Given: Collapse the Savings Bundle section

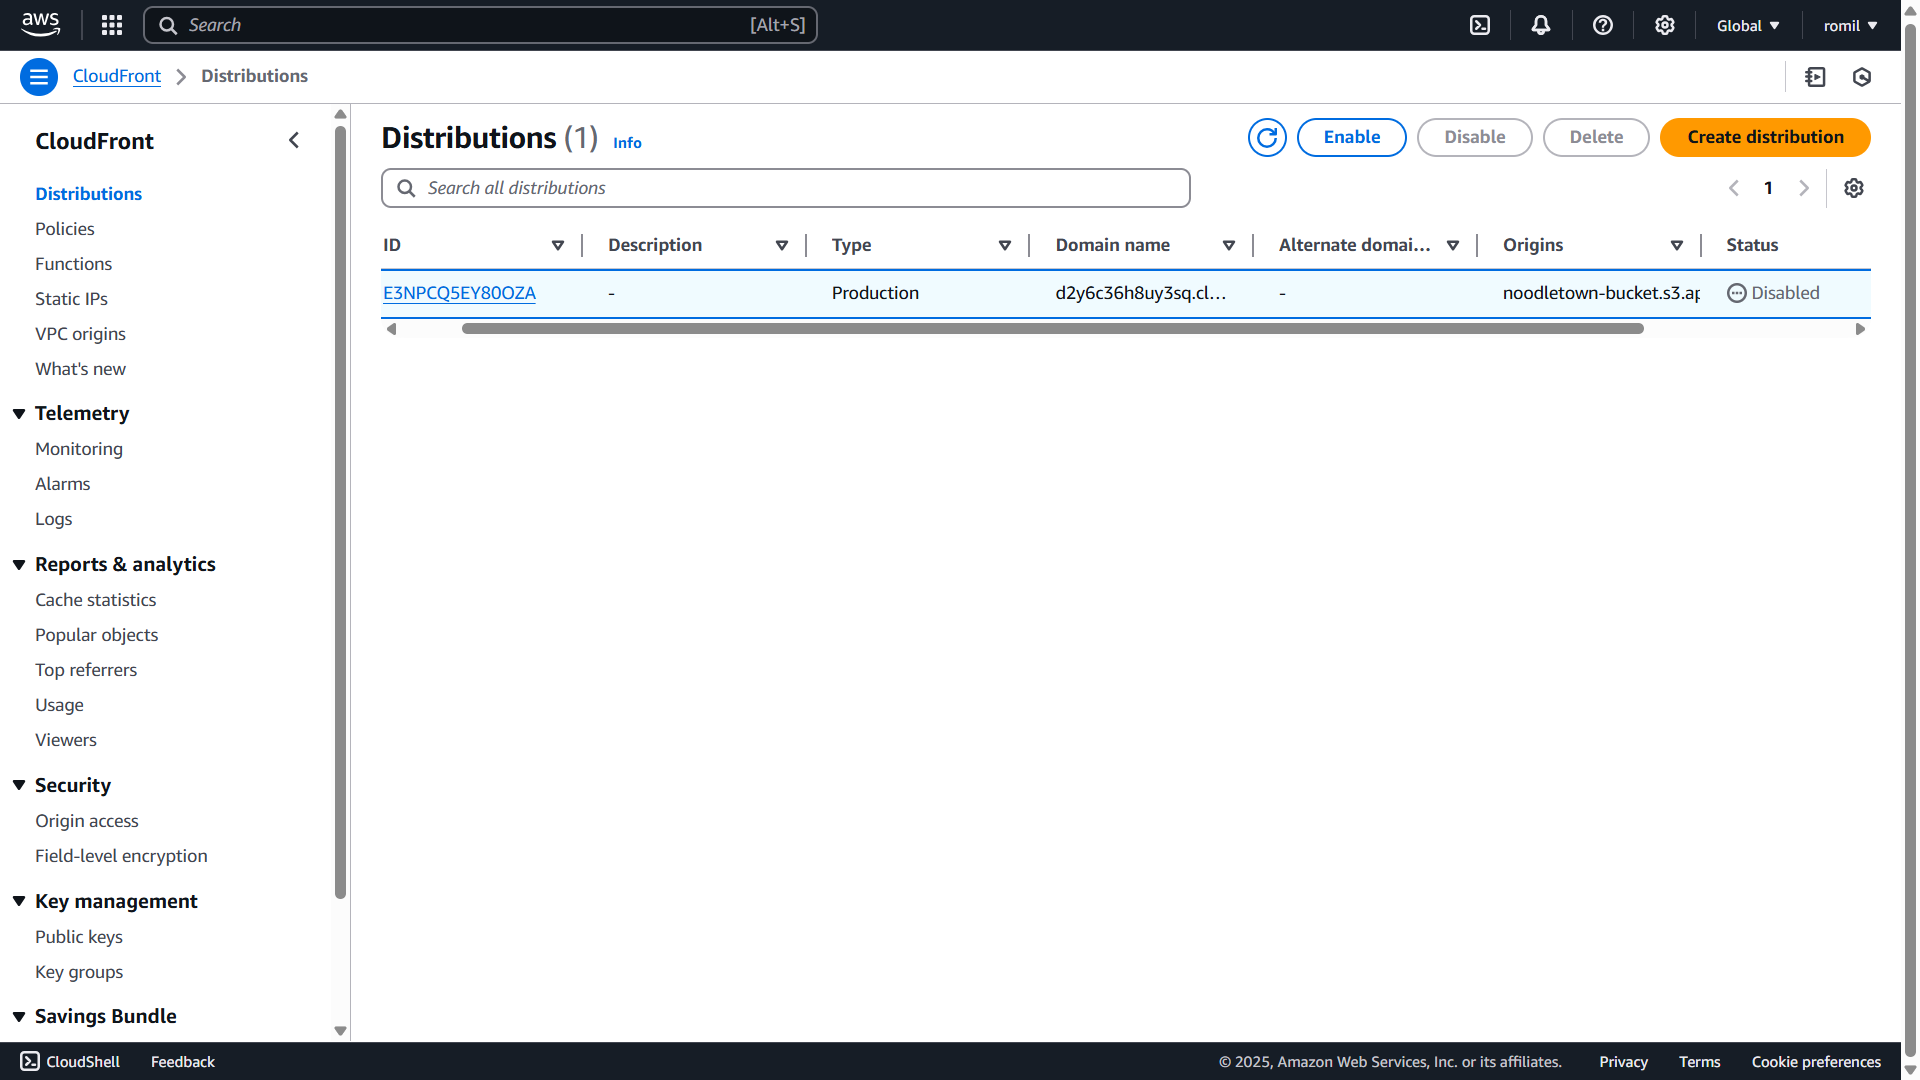Looking at the screenshot, I should pos(19,1016).
